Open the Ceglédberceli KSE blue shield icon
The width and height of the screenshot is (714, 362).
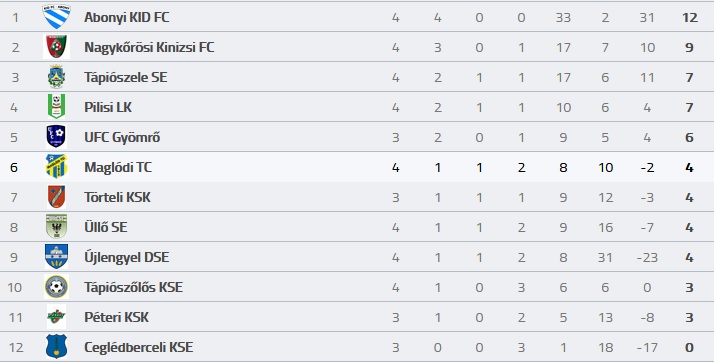click(x=56, y=347)
